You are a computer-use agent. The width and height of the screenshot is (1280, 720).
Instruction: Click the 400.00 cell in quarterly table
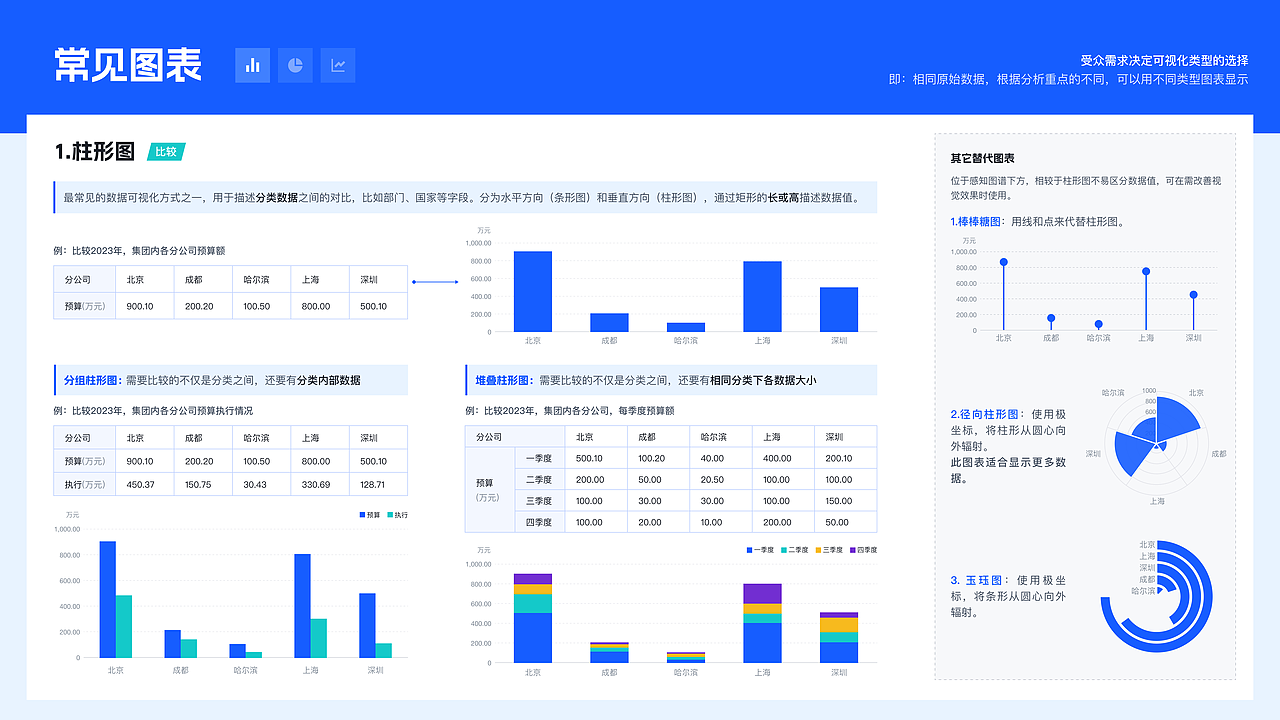coord(783,458)
